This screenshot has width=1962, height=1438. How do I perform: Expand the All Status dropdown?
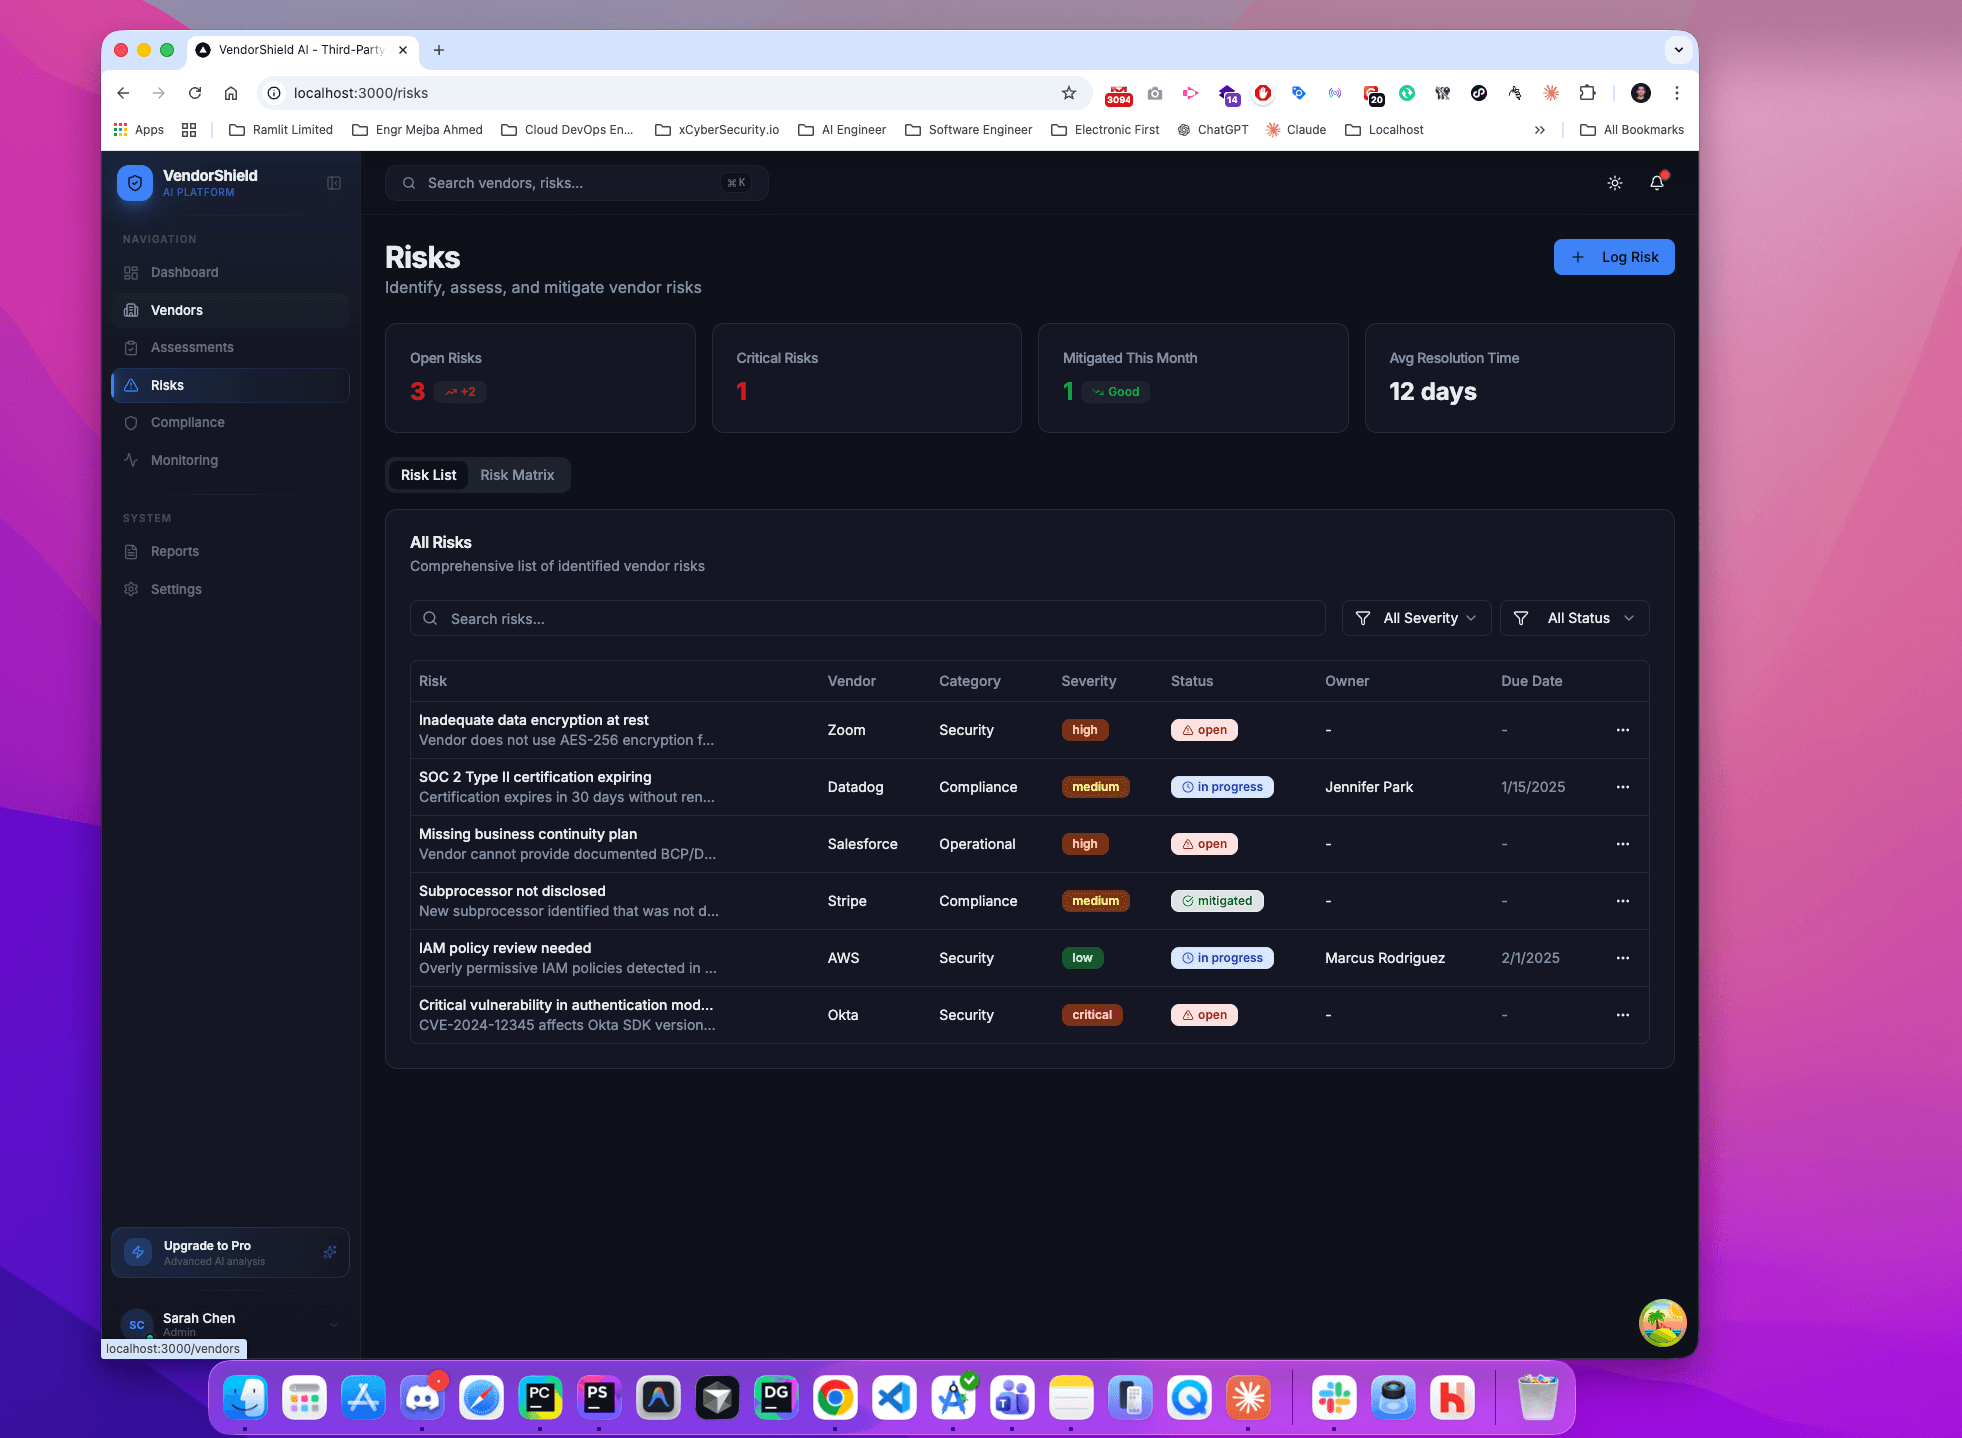pos(1575,618)
